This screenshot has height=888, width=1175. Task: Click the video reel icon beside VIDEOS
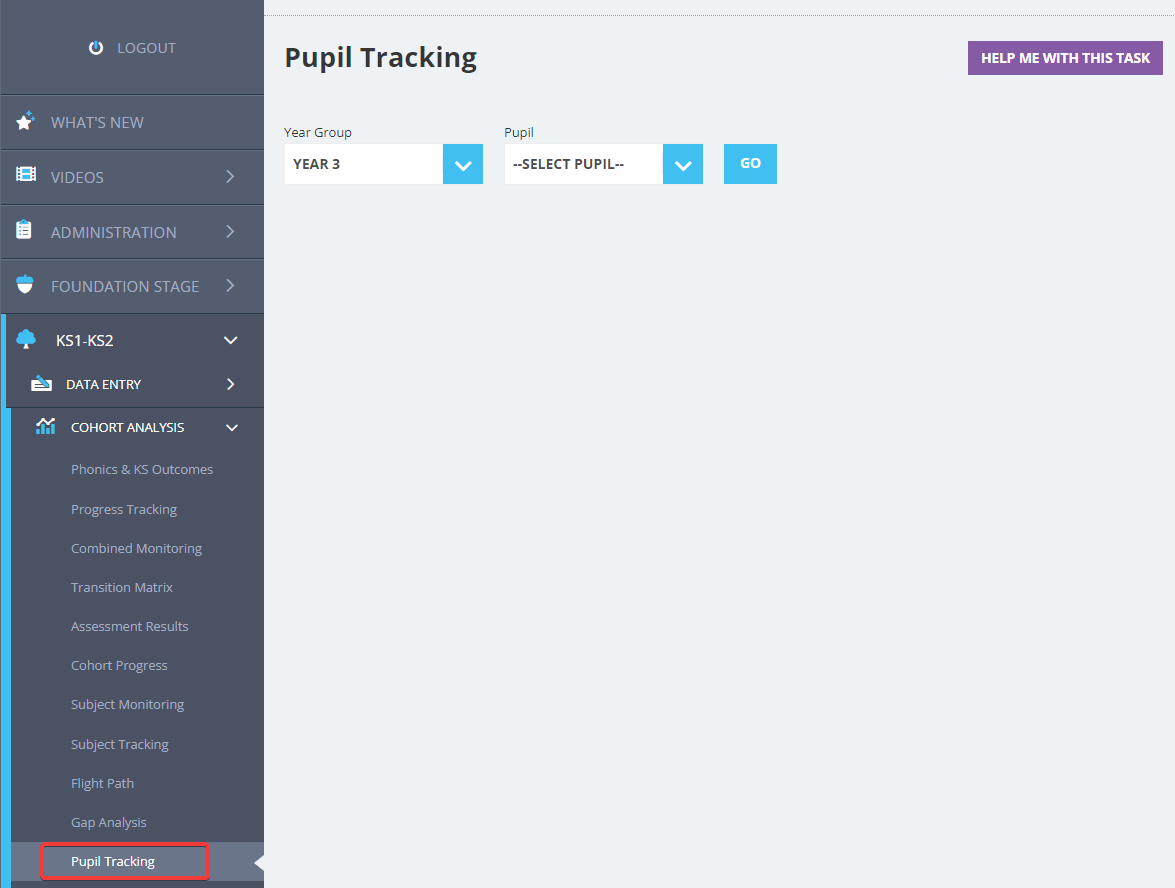(x=24, y=176)
